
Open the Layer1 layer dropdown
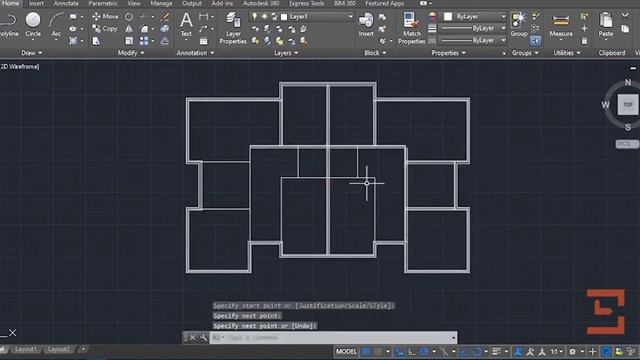[350, 17]
